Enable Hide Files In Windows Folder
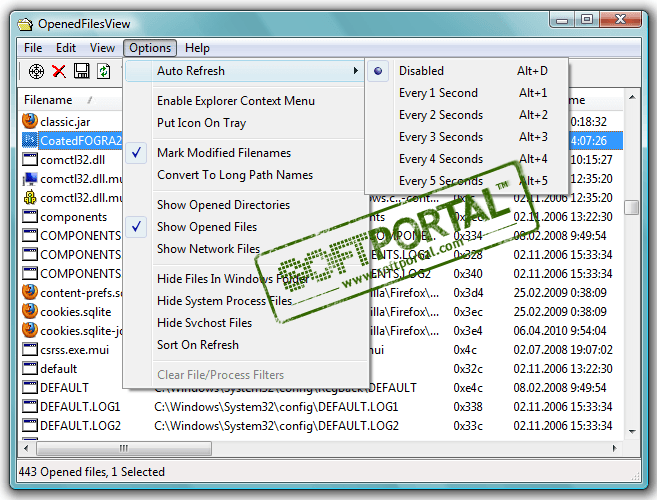This screenshot has width=657, height=500. [247, 279]
